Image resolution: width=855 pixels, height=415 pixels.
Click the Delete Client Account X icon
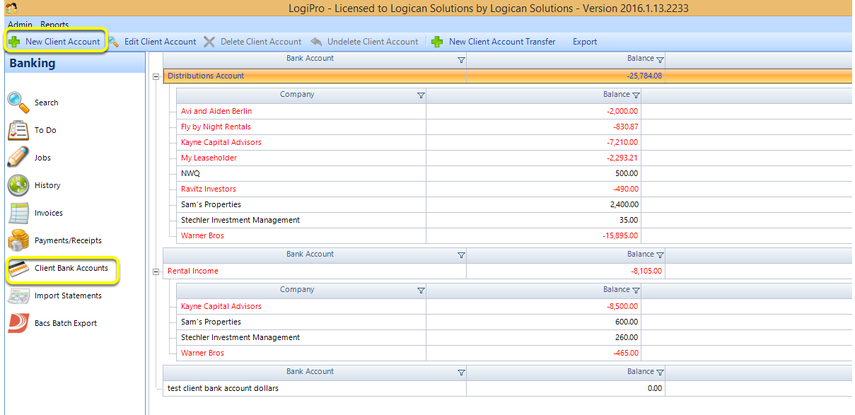tap(209, 42)
